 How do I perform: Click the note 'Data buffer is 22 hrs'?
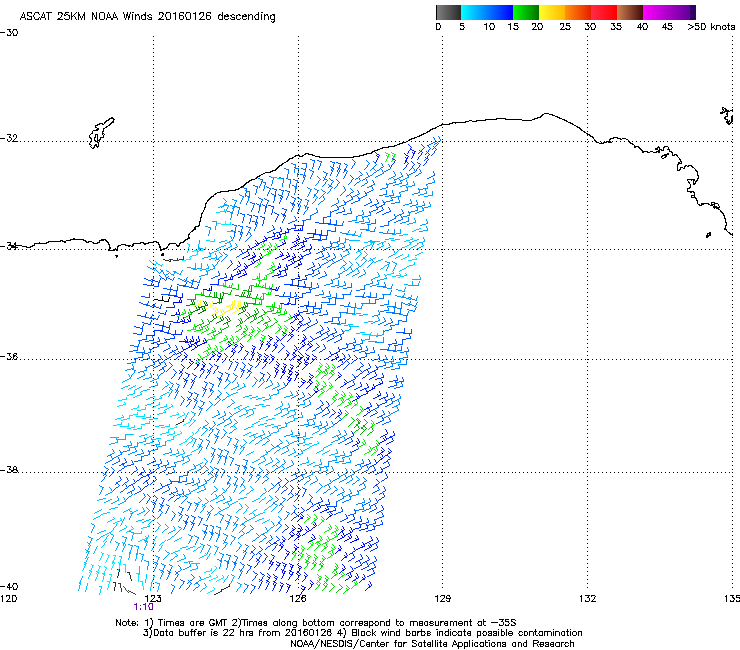(203, 633)
